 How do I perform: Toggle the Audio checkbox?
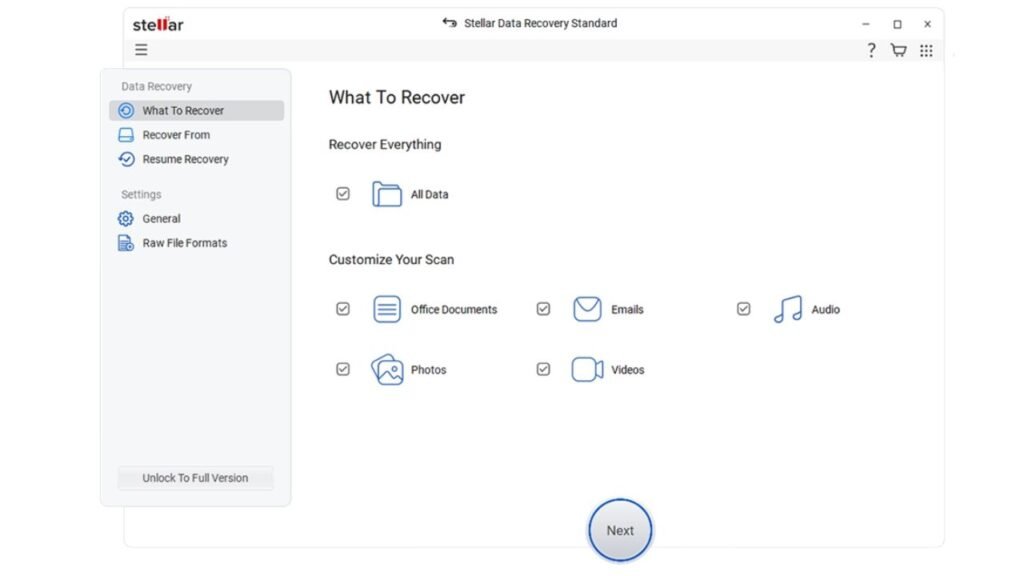(x=743, y=309)
